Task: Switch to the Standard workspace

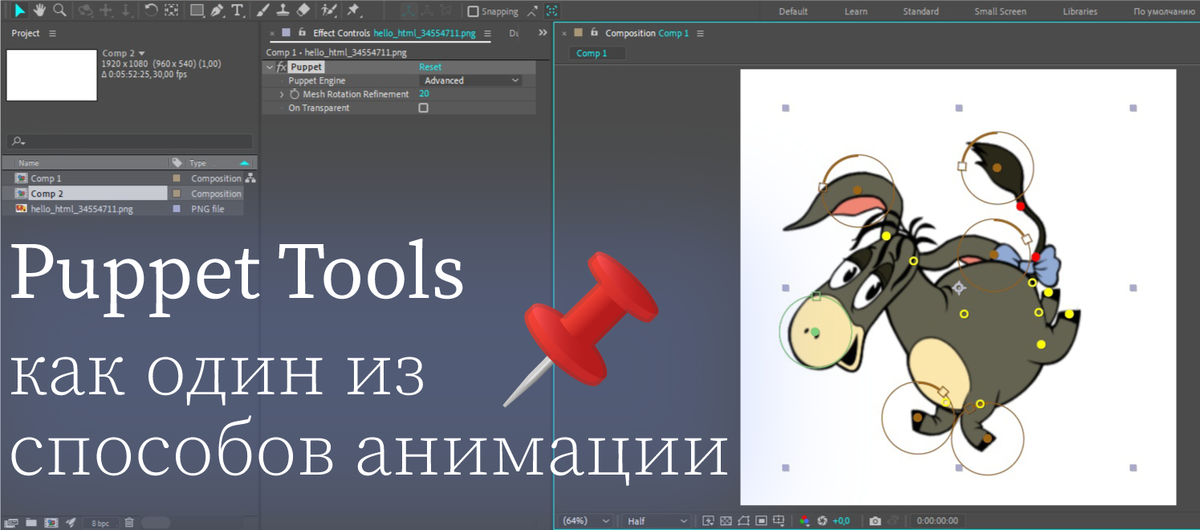Action: coord(921,12)
